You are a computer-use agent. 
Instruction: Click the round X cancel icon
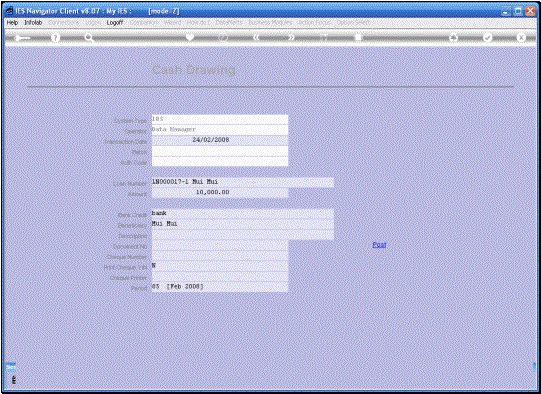pyautogui.click(x=521, y=38)
